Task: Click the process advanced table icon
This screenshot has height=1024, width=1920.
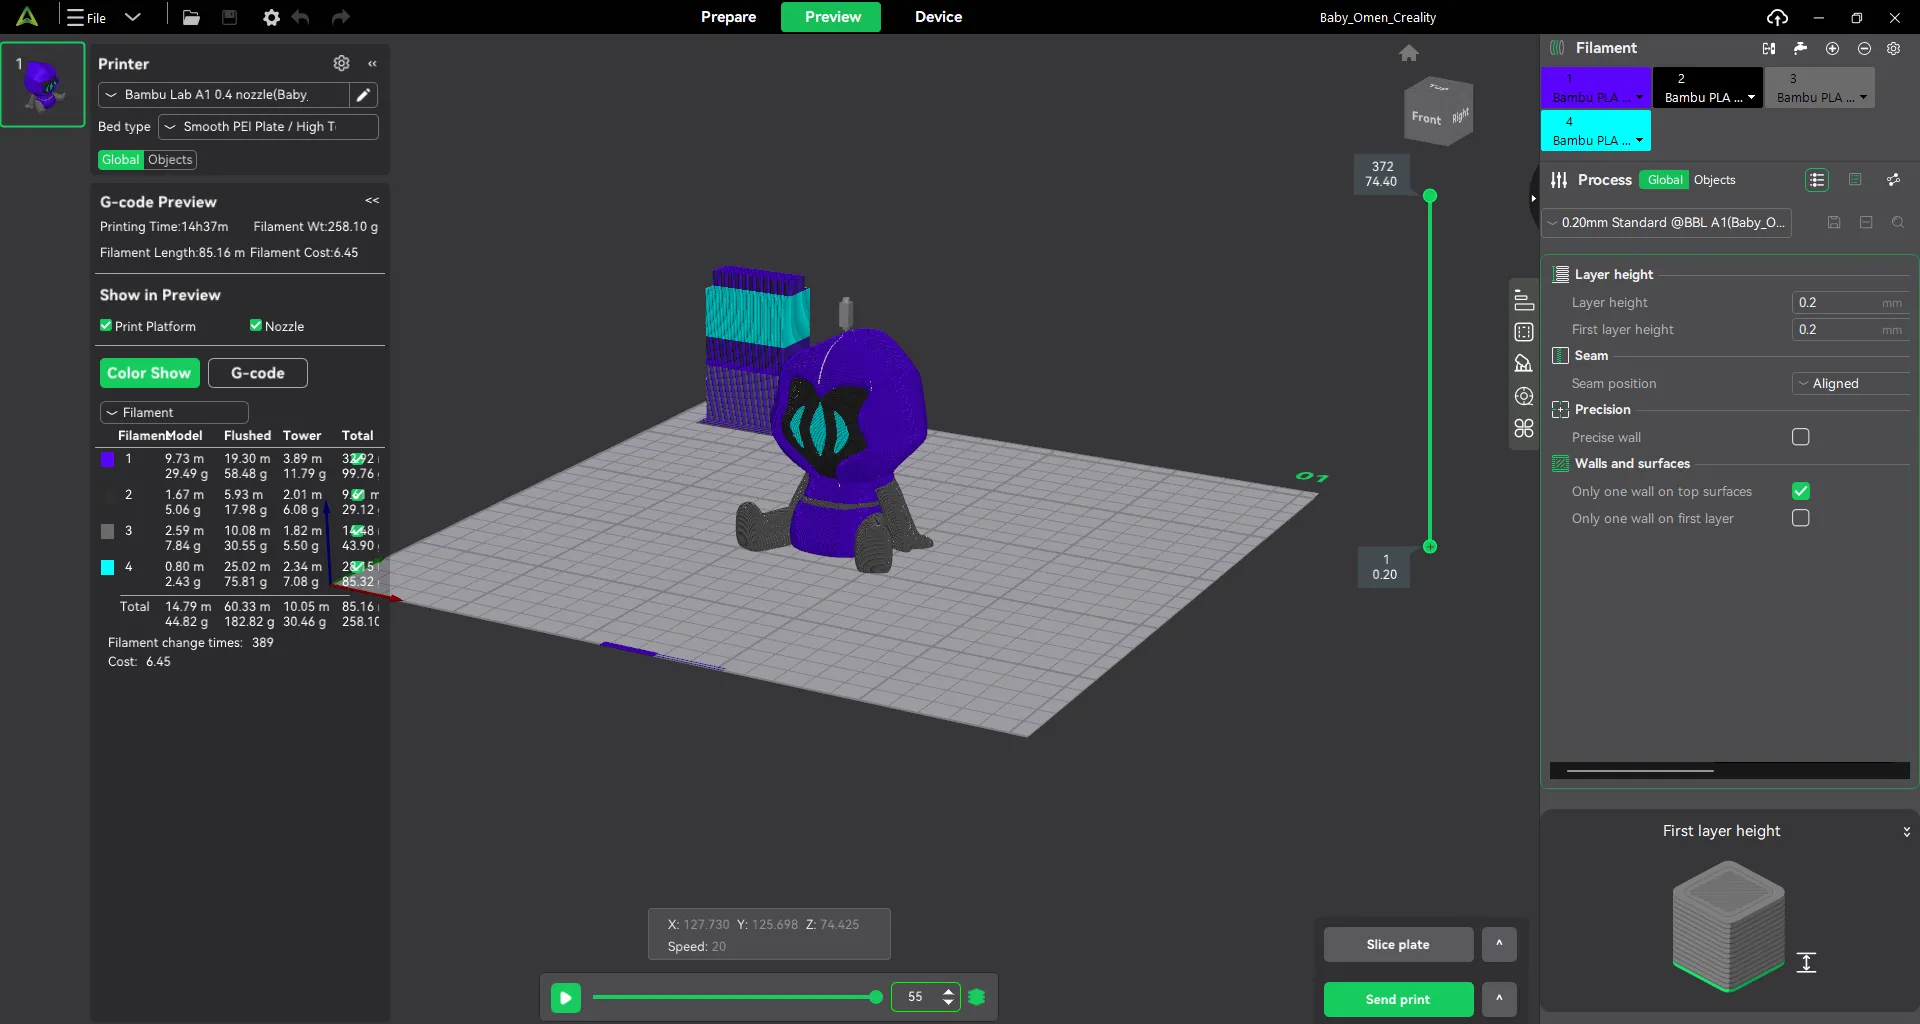Action: pos(1855,180)
